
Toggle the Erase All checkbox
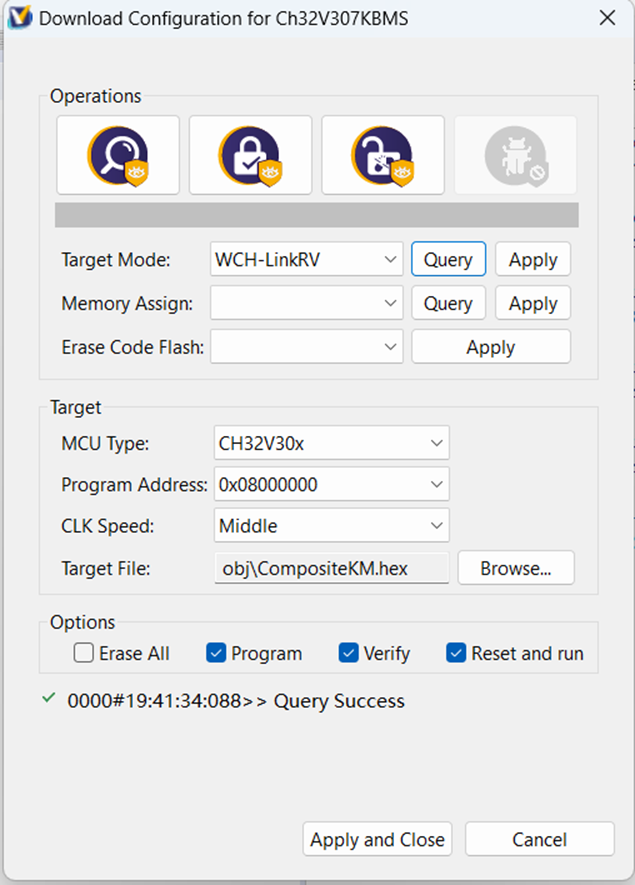[84, 653]
